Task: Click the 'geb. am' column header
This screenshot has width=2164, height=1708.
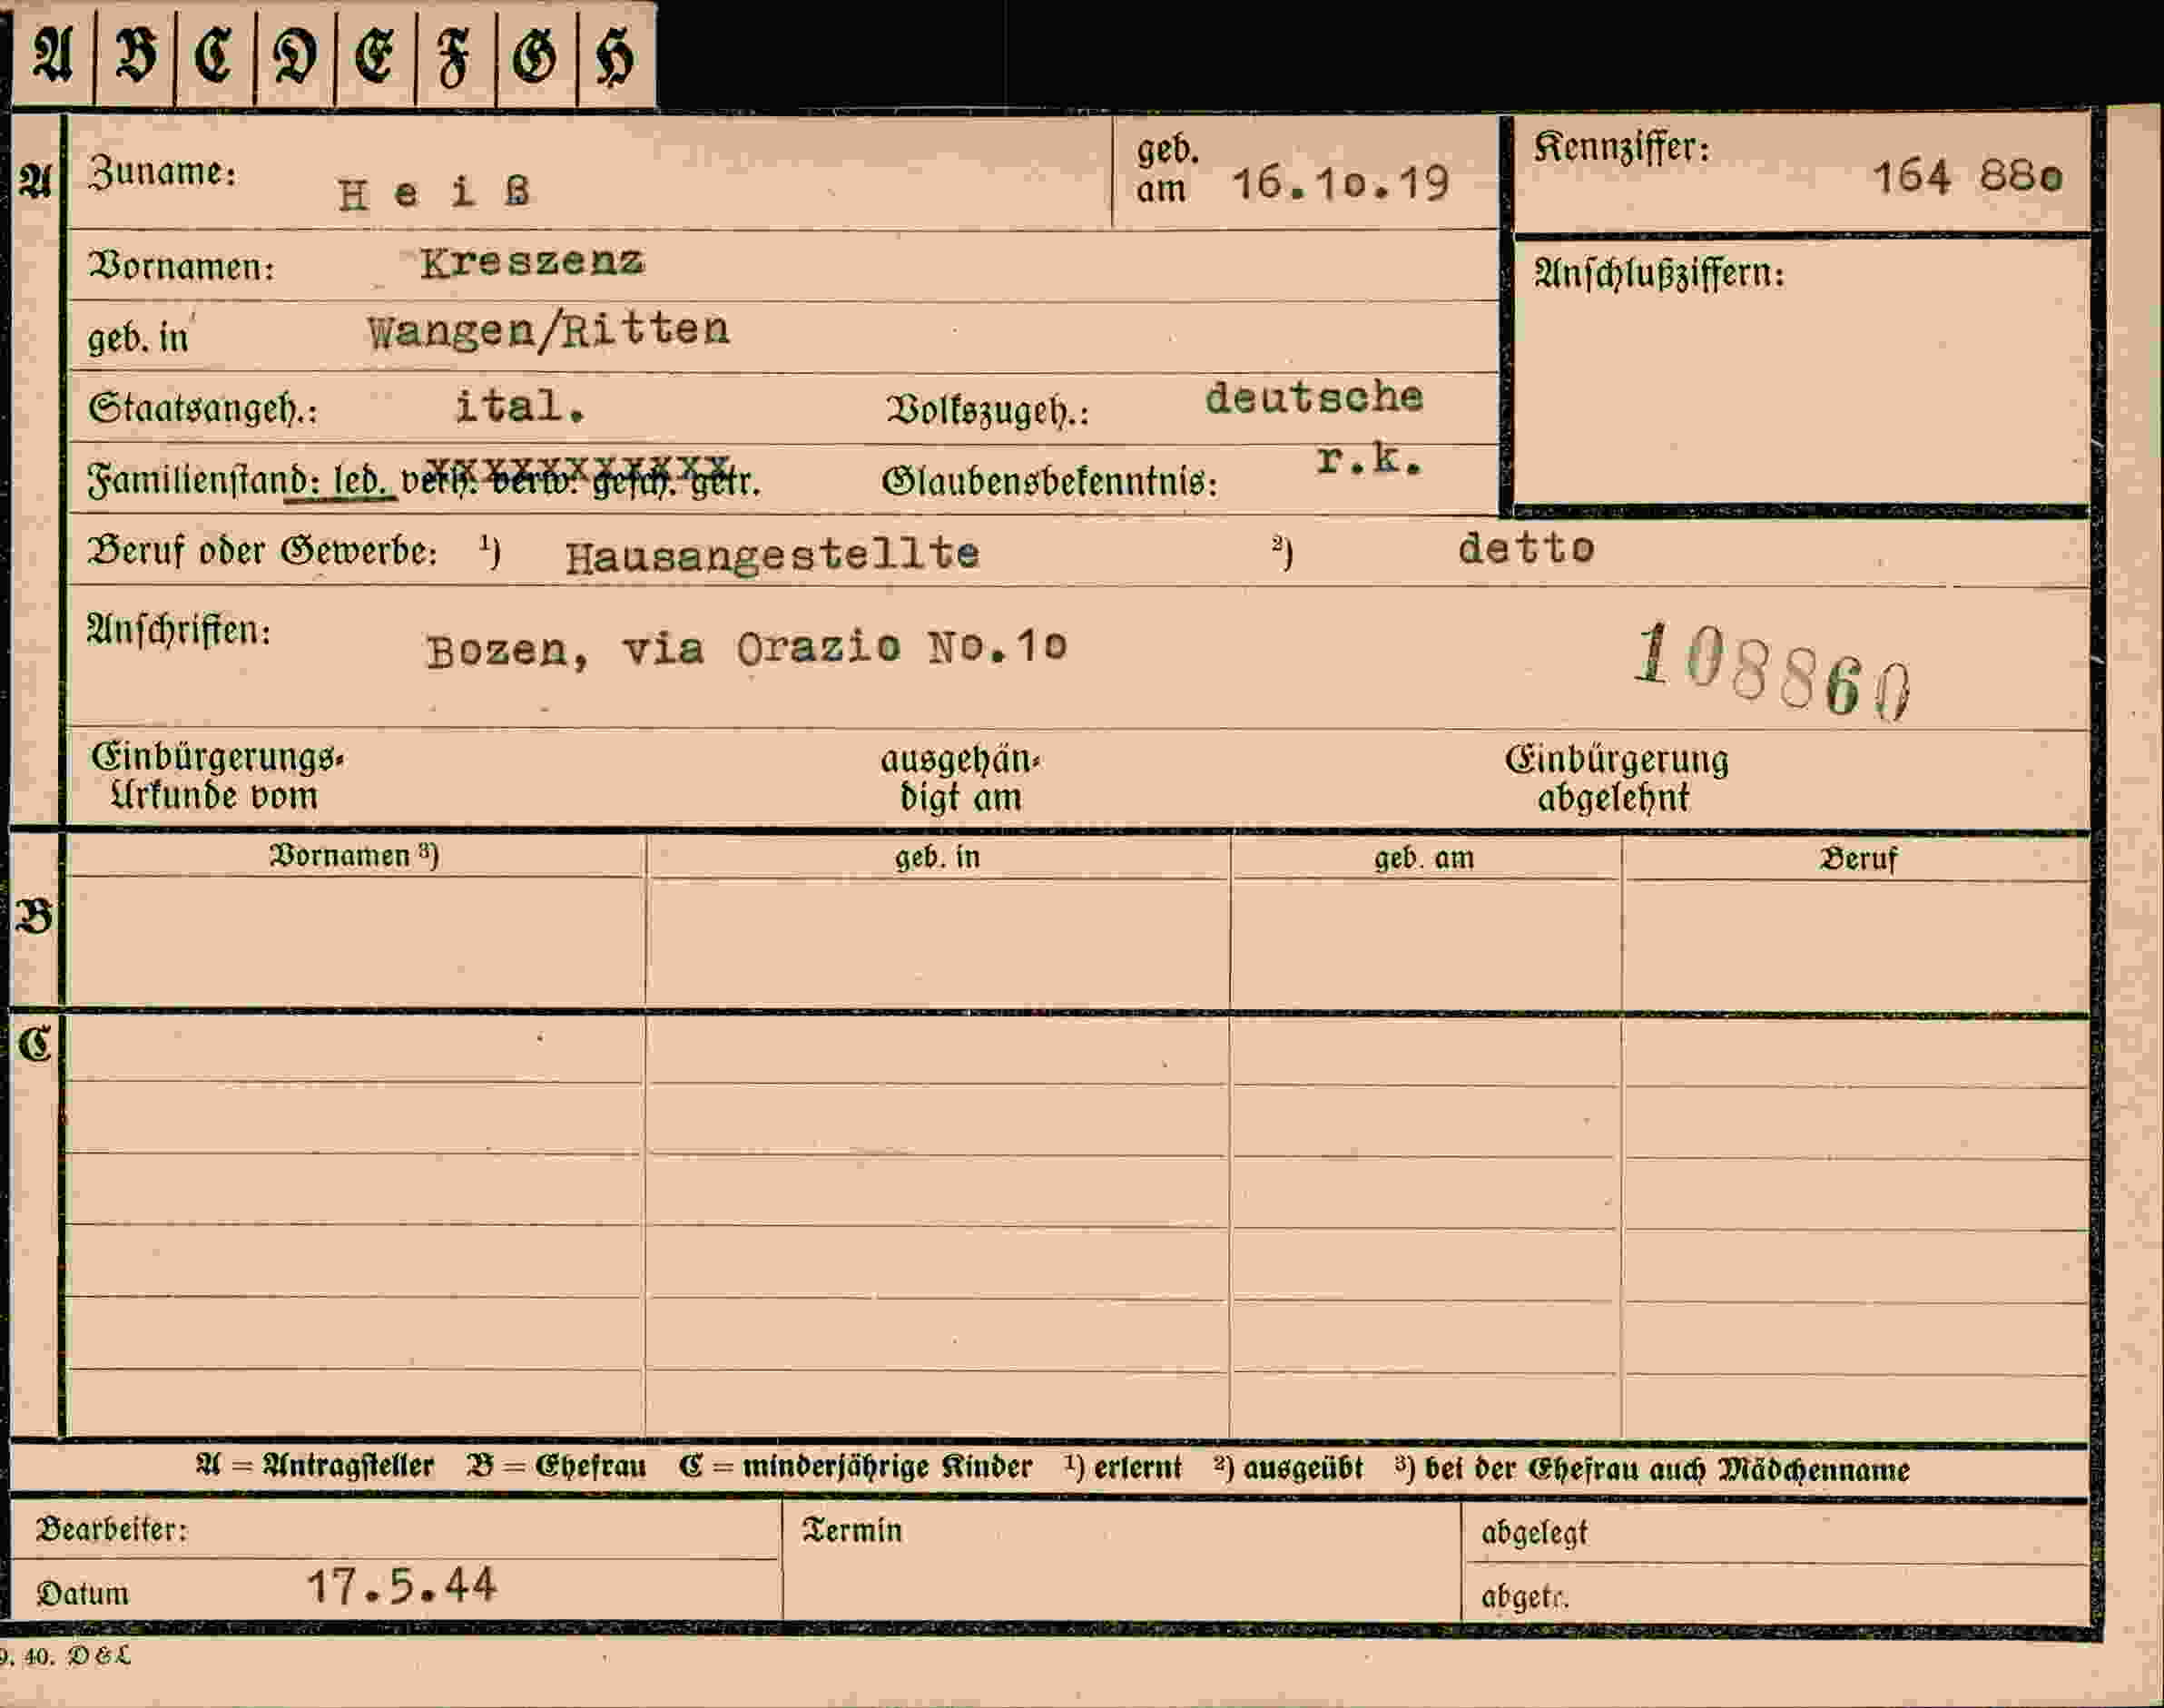Action: 1424,858
